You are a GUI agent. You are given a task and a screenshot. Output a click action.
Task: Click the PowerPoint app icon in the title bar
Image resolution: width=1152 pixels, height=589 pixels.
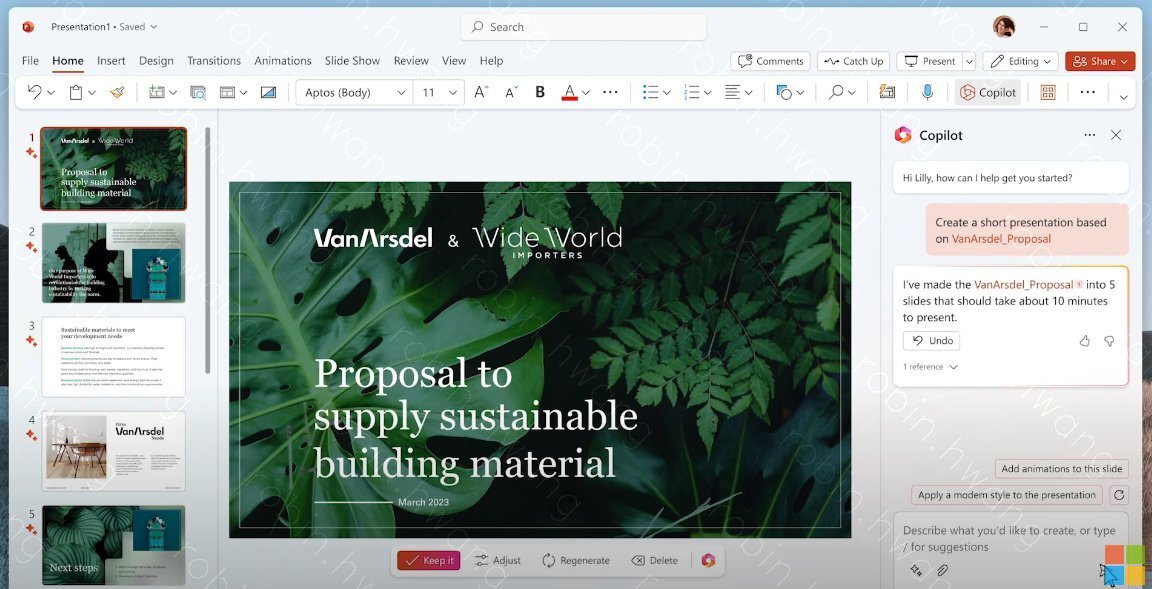[x=28, y=26]
